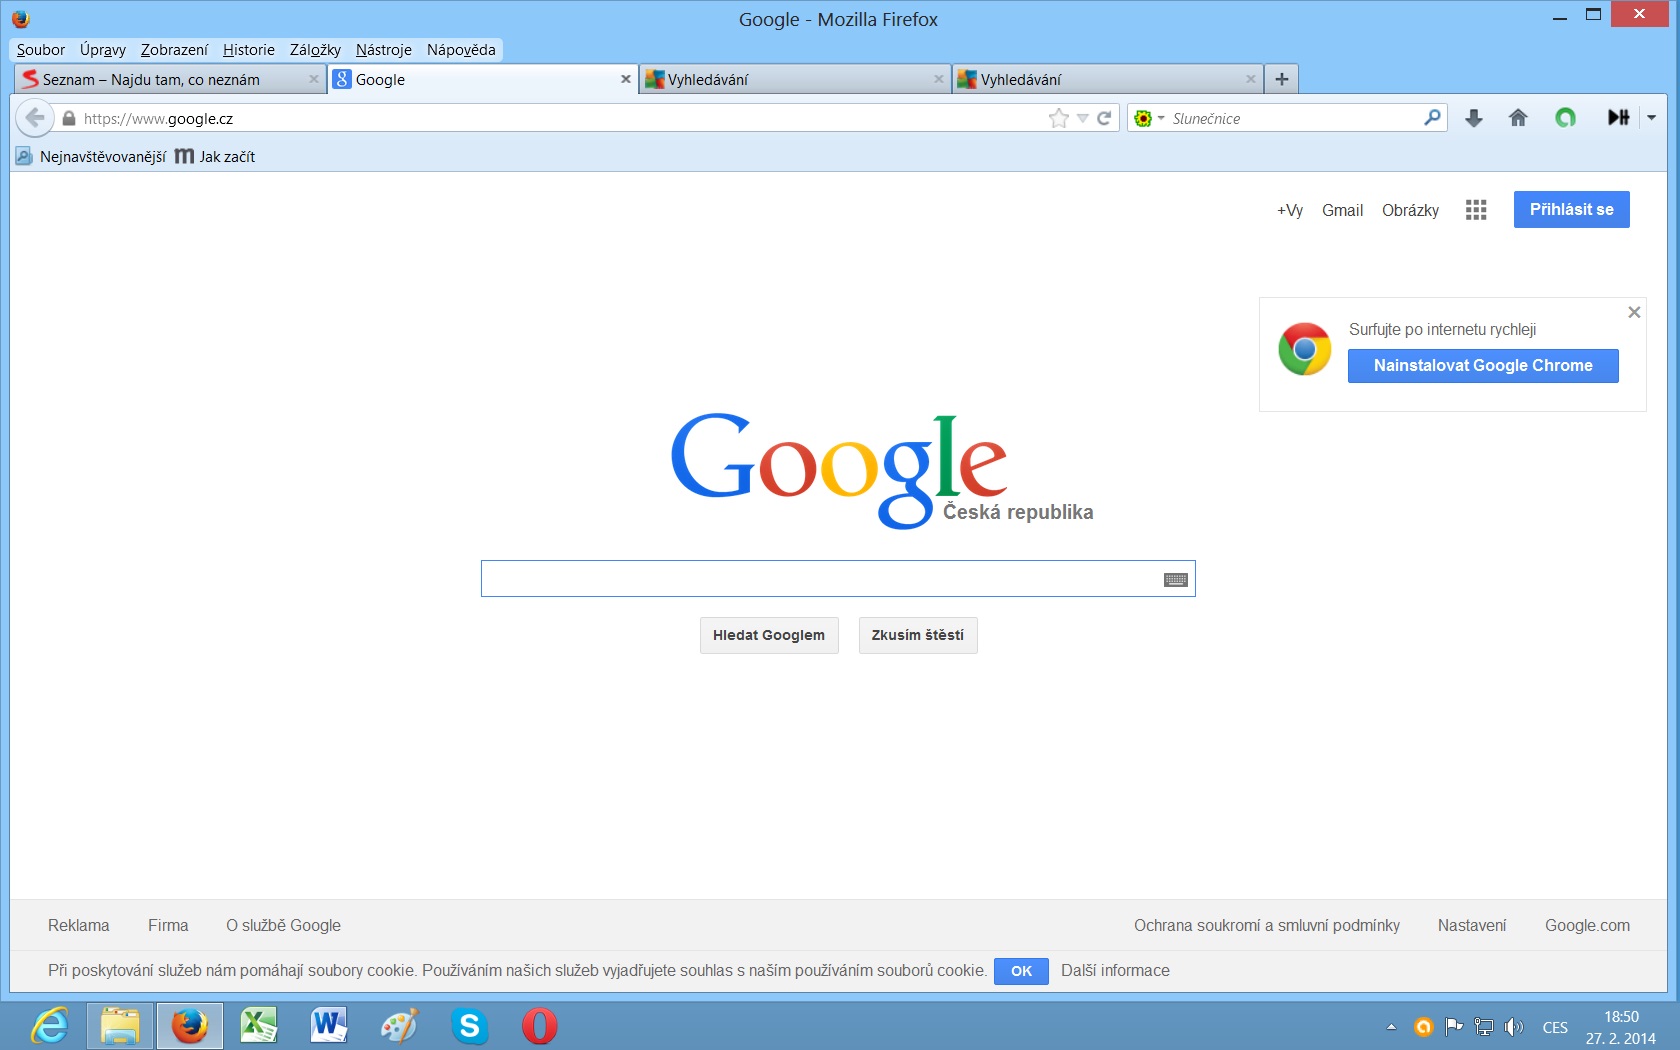Switch to the first Vyhledávání tab
The width and height of the screenshot is (1680, 1050).
[x=795, y=79]
